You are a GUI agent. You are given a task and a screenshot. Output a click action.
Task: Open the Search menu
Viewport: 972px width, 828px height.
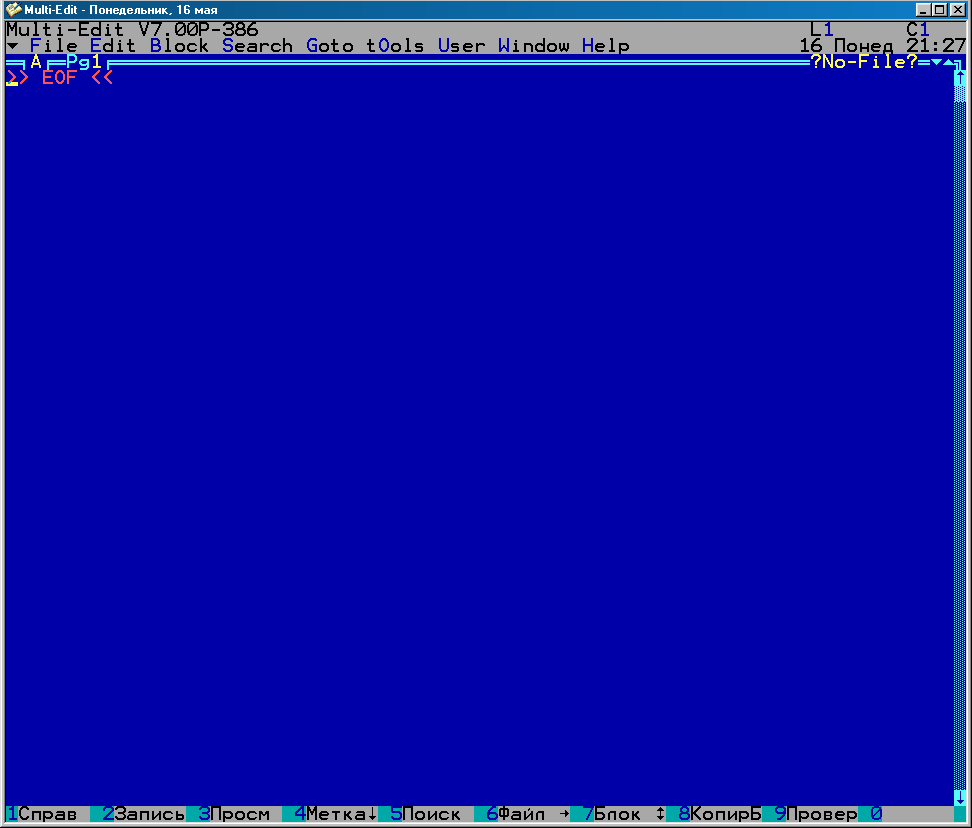click(x=257, y=46)
